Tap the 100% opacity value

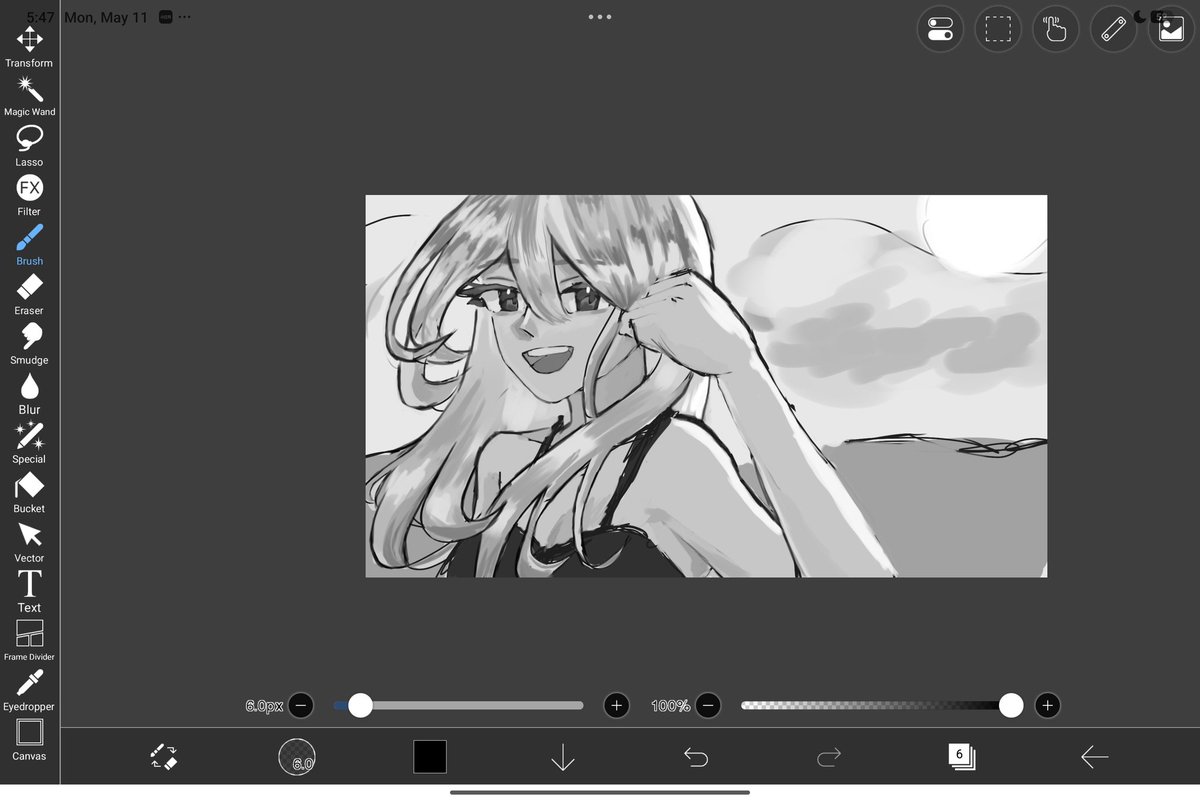tap(670, 706)
